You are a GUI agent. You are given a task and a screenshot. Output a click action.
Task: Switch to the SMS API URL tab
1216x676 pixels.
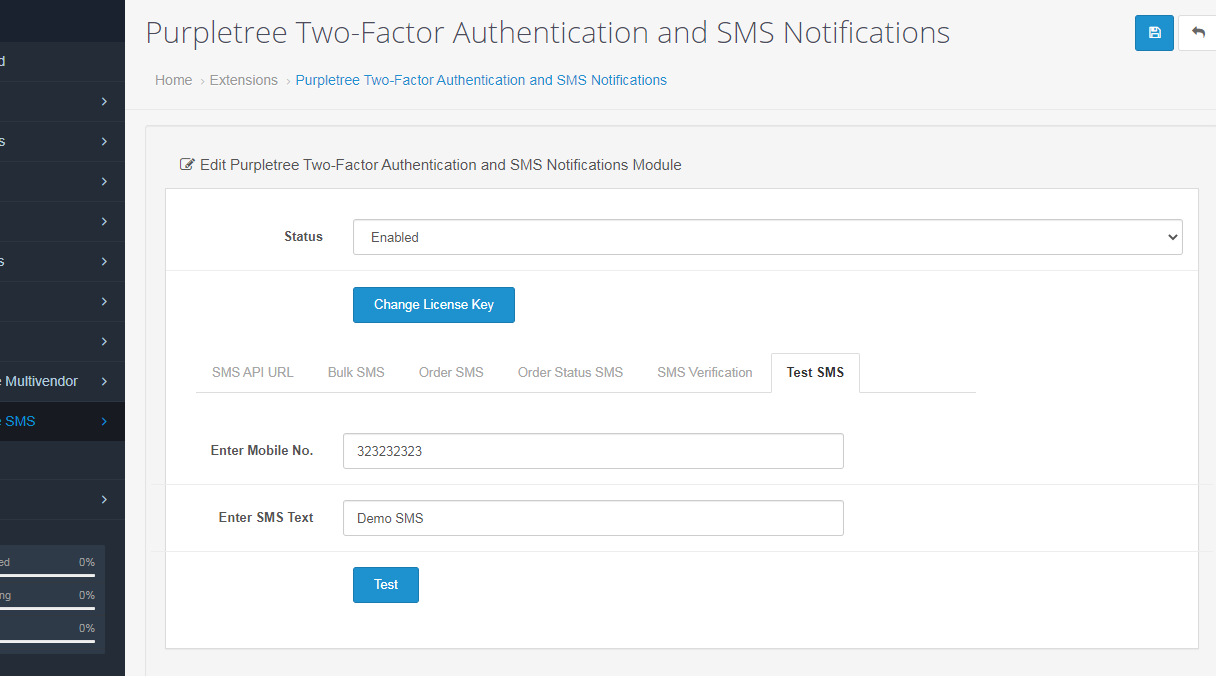point(253,372)
